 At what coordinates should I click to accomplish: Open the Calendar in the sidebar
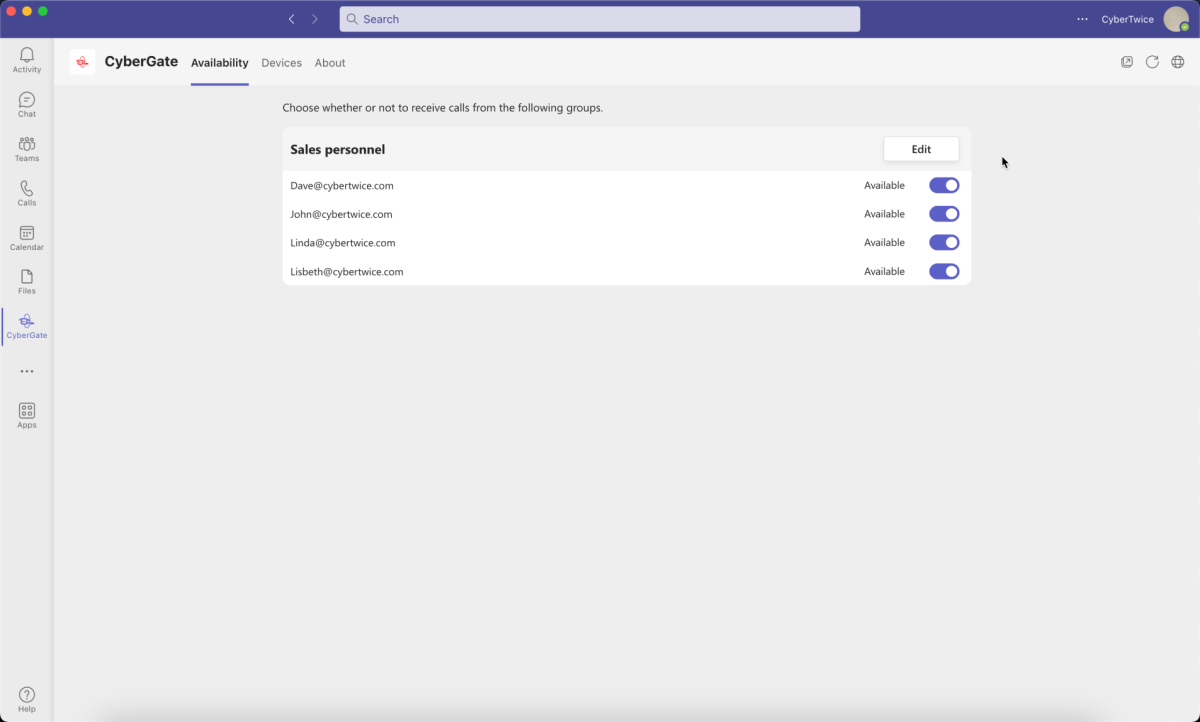click(x=27, y=238)
